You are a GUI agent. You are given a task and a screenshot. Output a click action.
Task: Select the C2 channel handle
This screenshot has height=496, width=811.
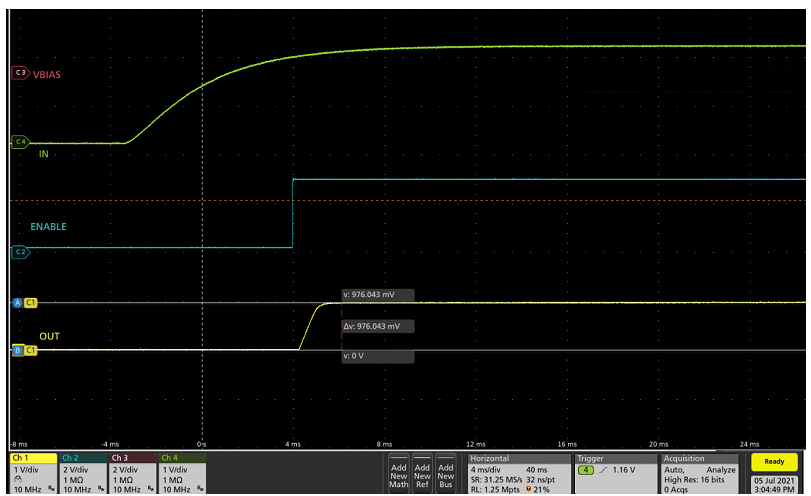tap(20, 252)
